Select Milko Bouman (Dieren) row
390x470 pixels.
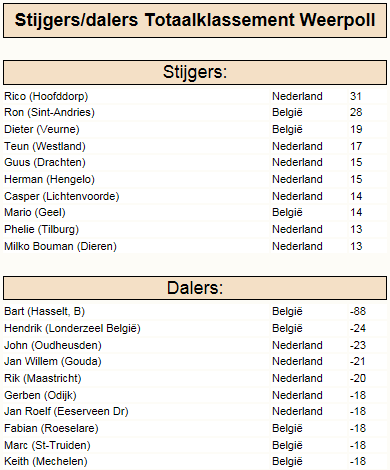coord(195,246)
